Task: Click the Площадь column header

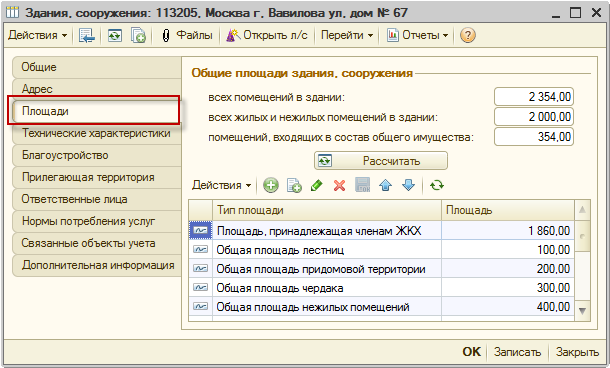Action: pos(508,210)
